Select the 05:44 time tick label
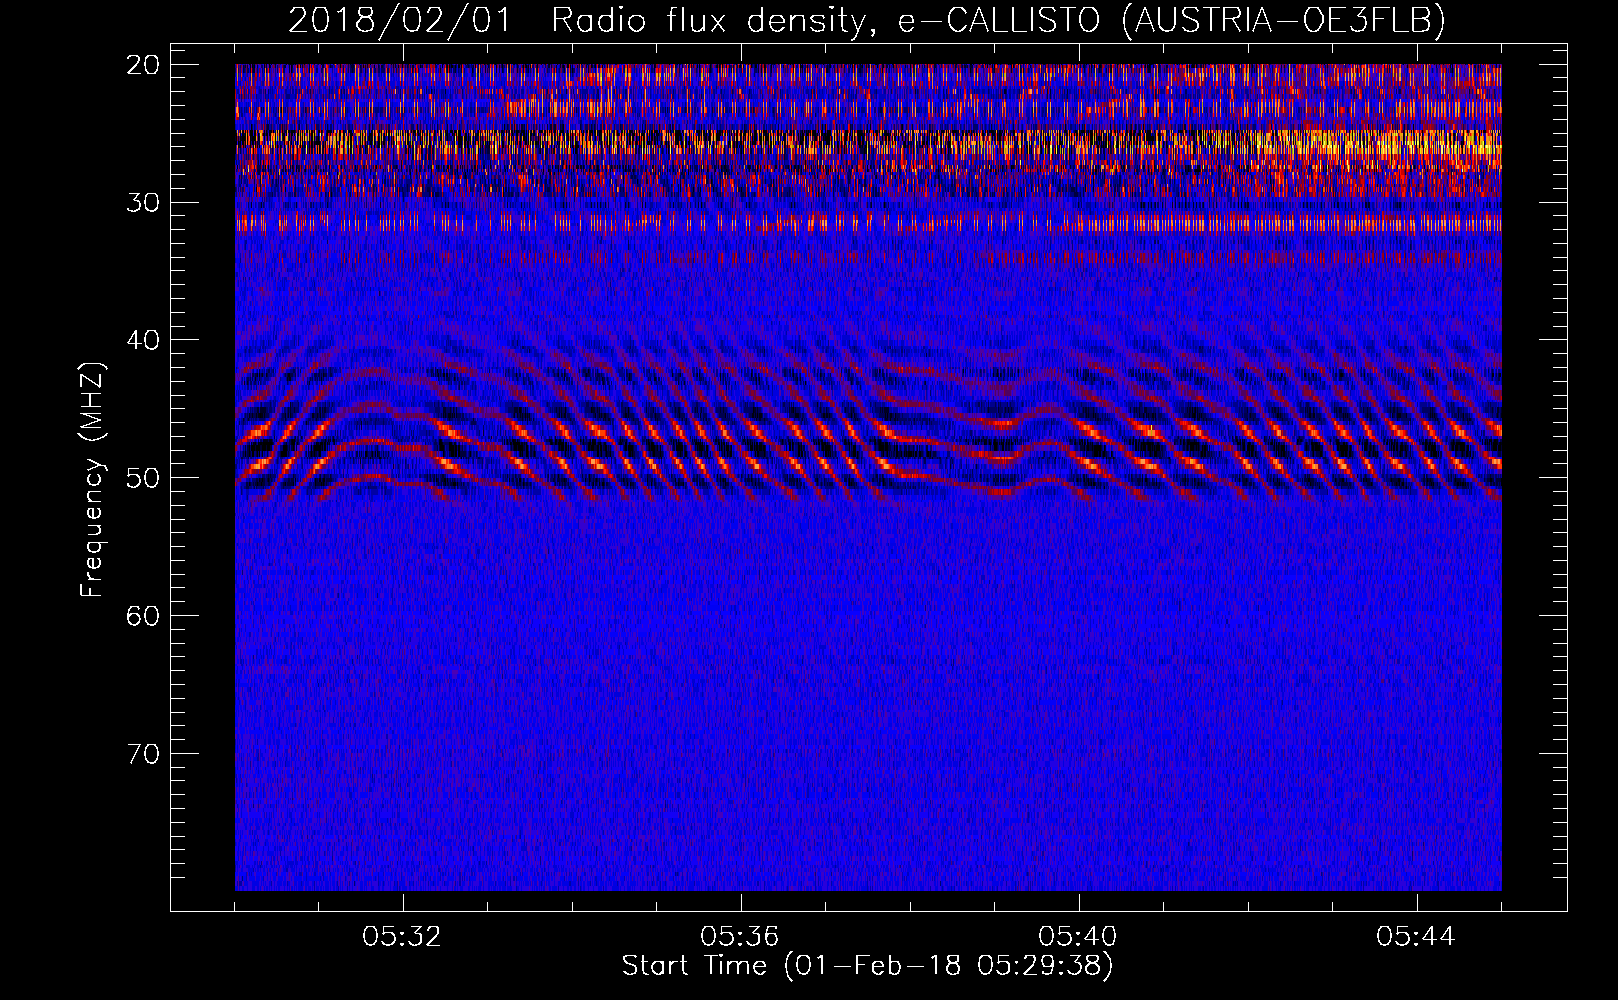 [1416, 937]
